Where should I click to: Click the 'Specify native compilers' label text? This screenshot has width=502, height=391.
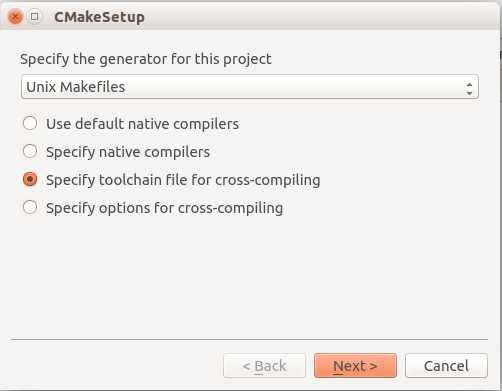(x=128, y=152)
